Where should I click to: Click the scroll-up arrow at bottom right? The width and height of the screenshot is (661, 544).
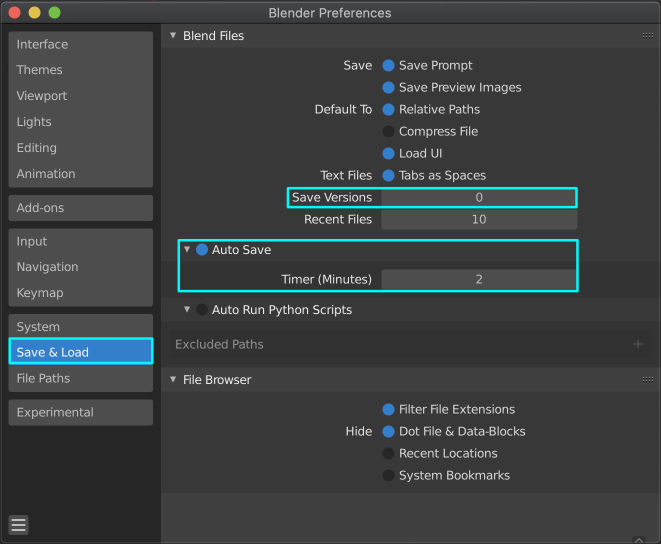[x=639, y=539]
